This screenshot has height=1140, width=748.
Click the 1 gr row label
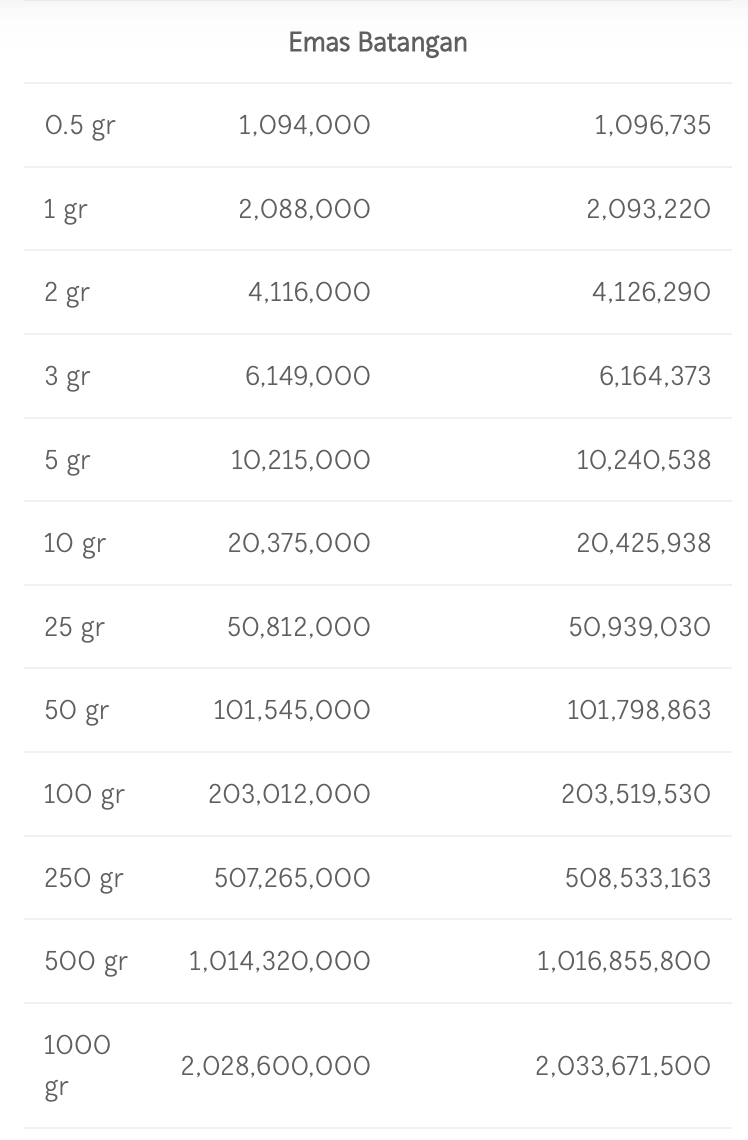pos(65,210)
